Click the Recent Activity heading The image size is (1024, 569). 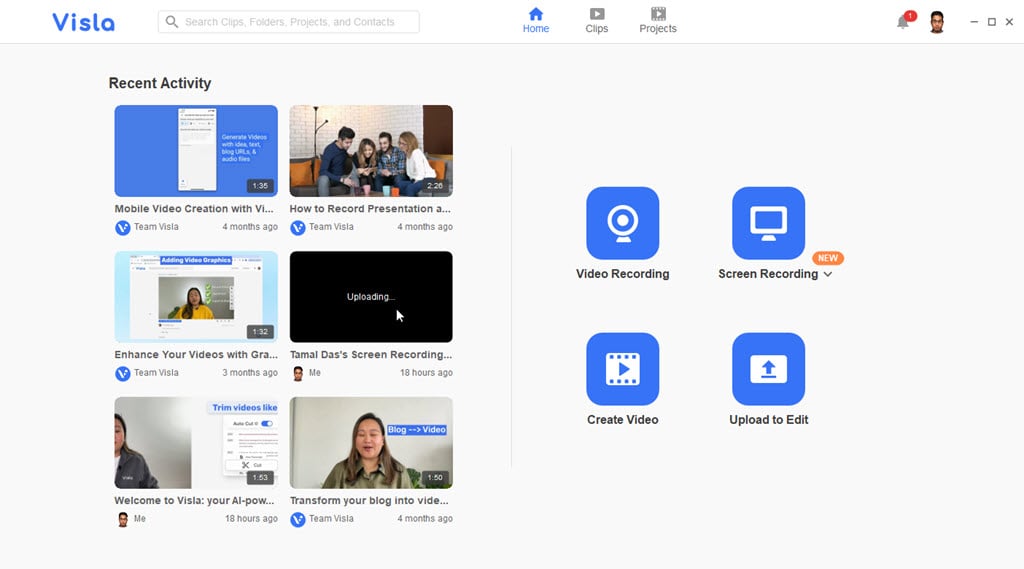pyautogui.click(x=160, y=84)
